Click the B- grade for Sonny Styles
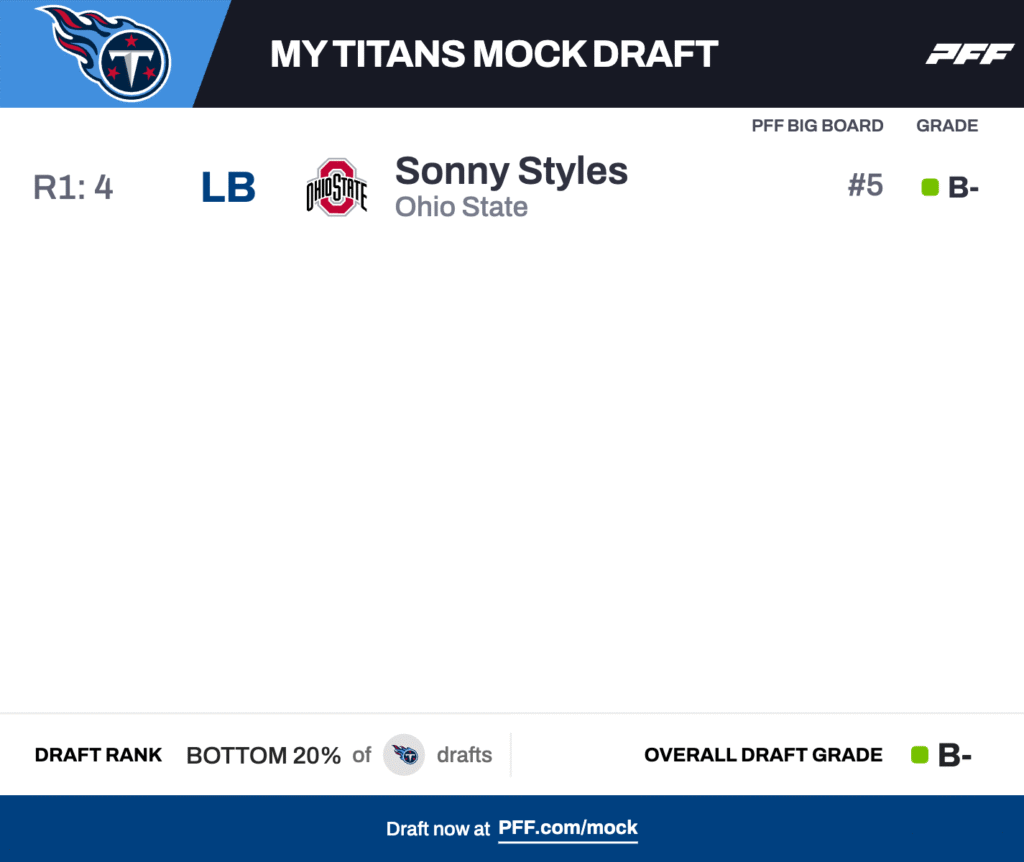 [963, 188]
